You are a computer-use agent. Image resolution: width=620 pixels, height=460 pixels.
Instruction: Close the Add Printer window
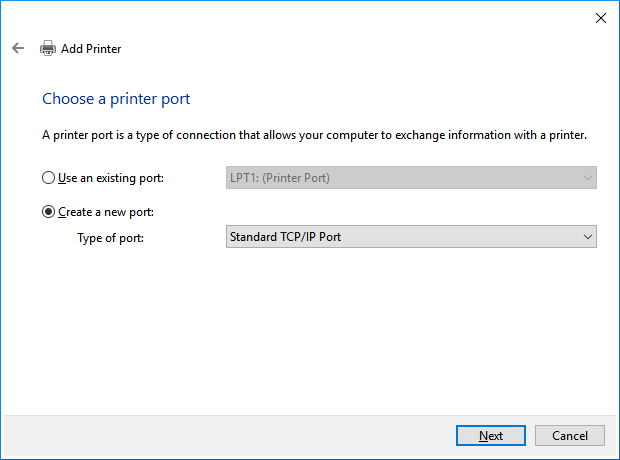[600, 18]
